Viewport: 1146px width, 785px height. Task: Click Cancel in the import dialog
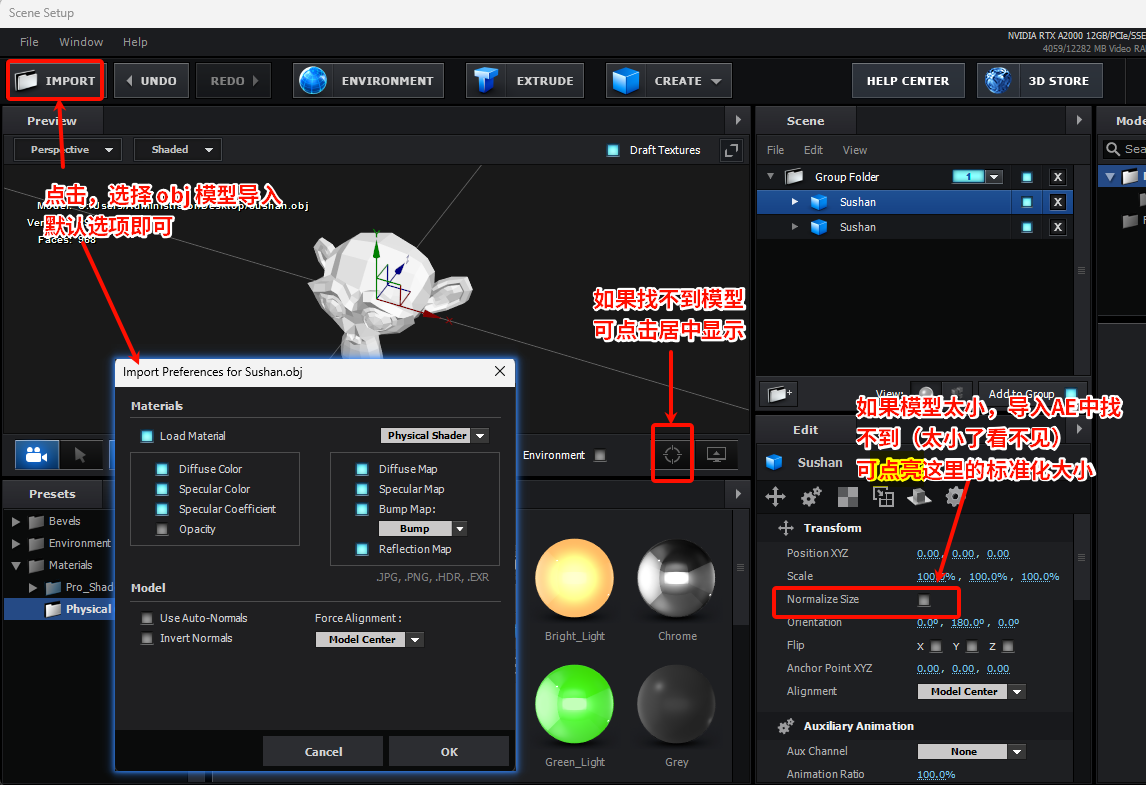point(323,751)
